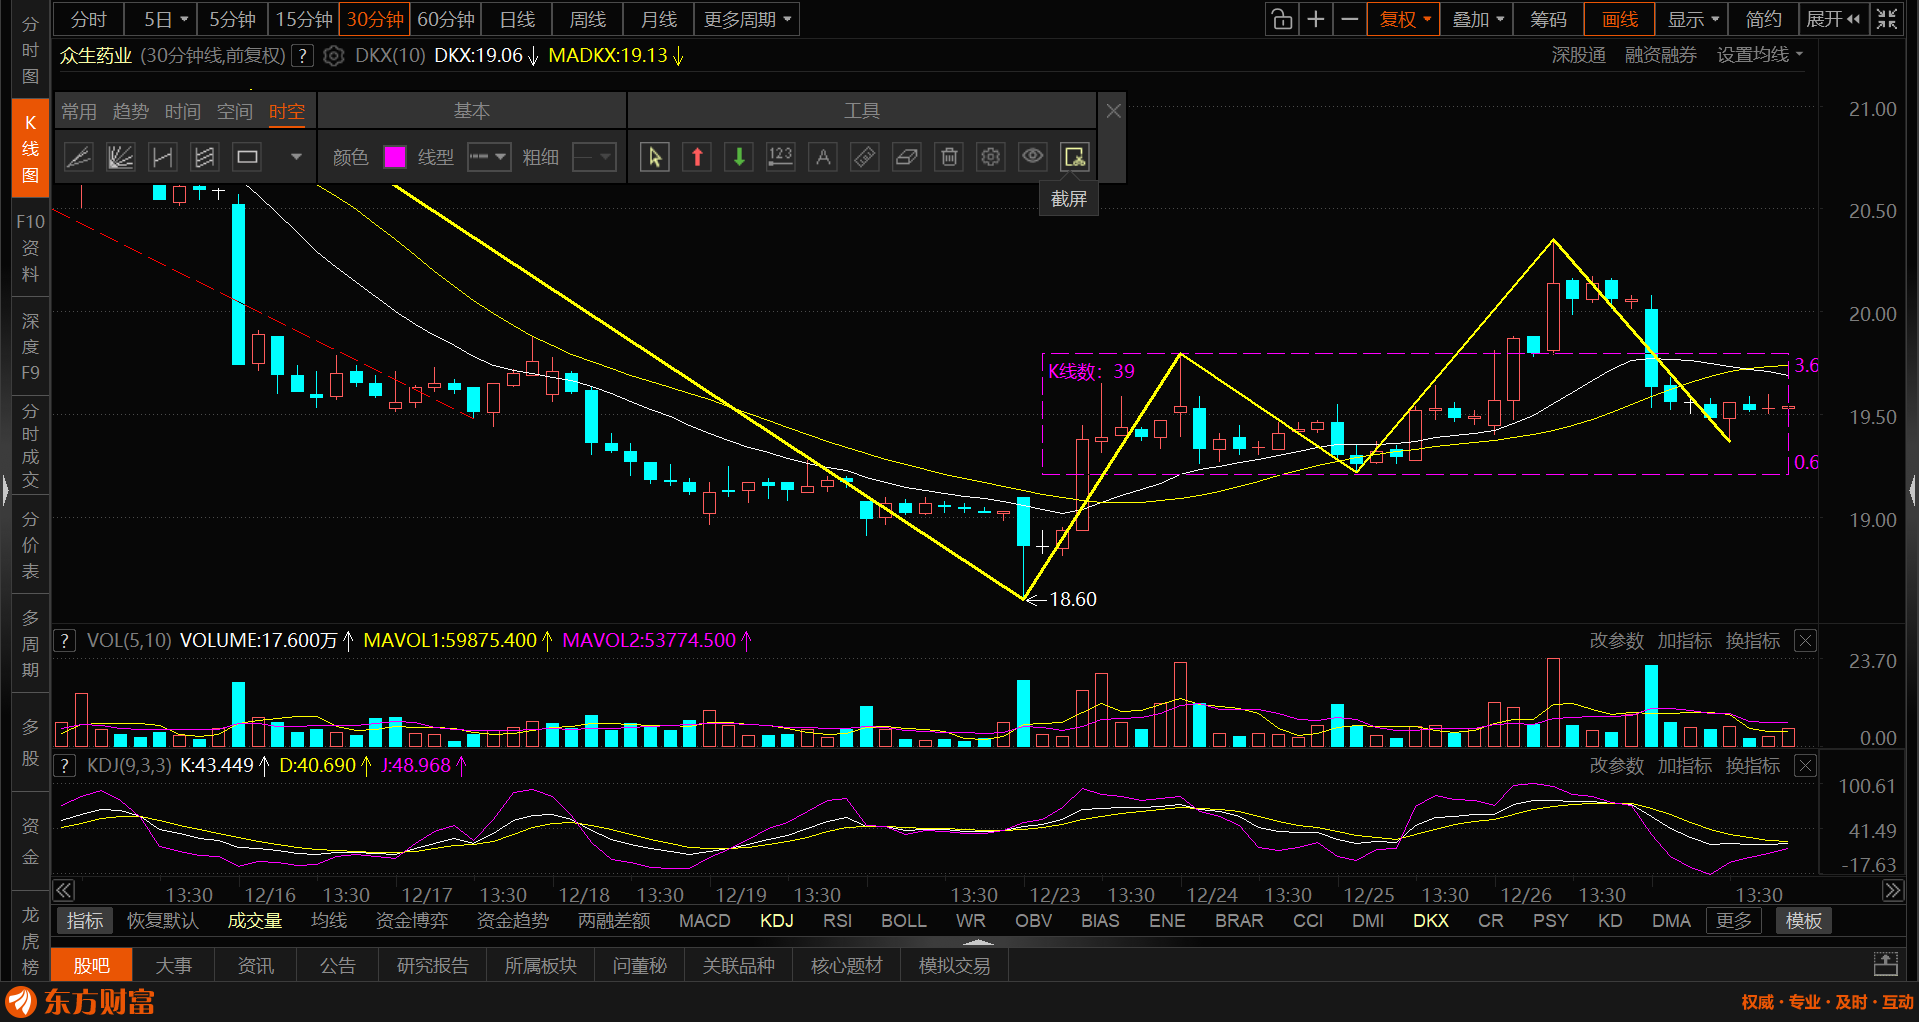The width and height of the screenshot is (1919, 1022).
Task: Open the 粗细 line thickness dropdown
Action: pyautogui.click(x=594, y=157)
